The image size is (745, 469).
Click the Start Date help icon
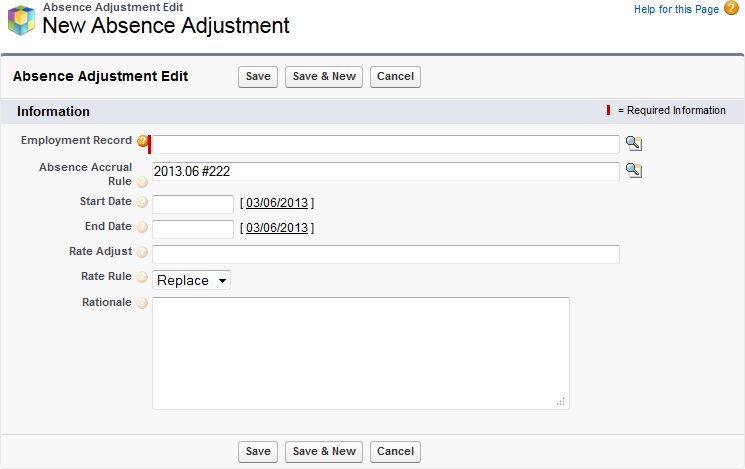point(142,203)
